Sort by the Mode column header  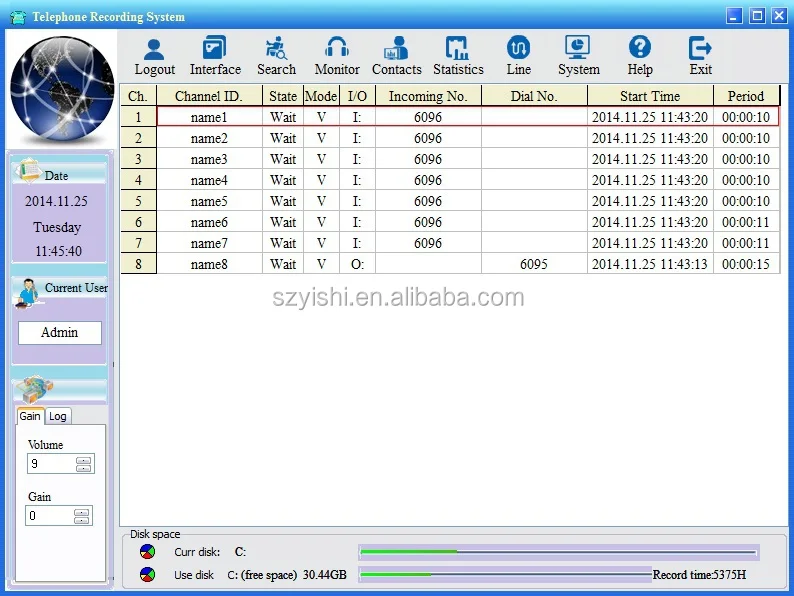click(x=321, y=96)
